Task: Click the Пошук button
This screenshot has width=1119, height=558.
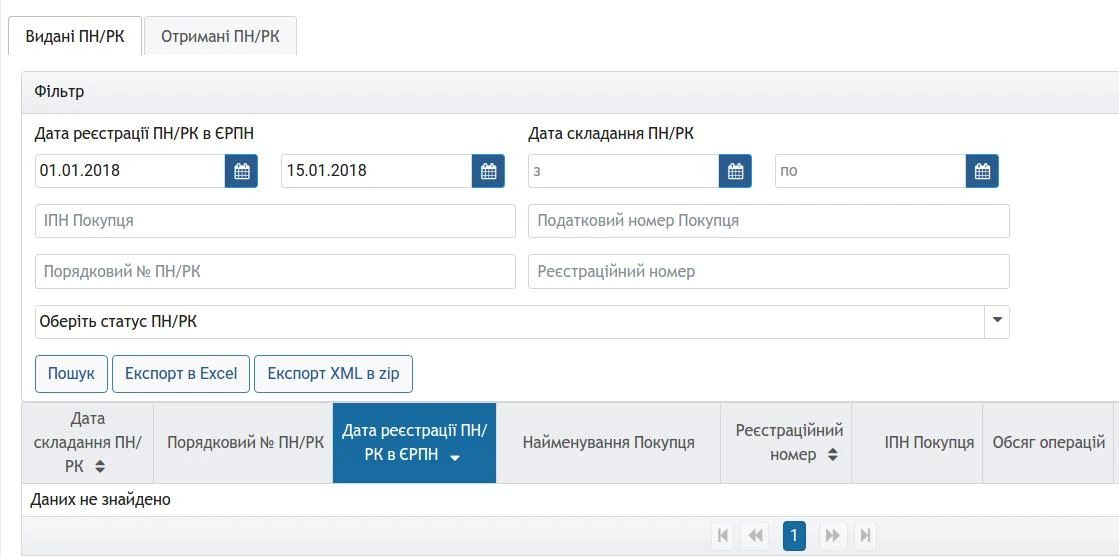Action: (71, 374)
